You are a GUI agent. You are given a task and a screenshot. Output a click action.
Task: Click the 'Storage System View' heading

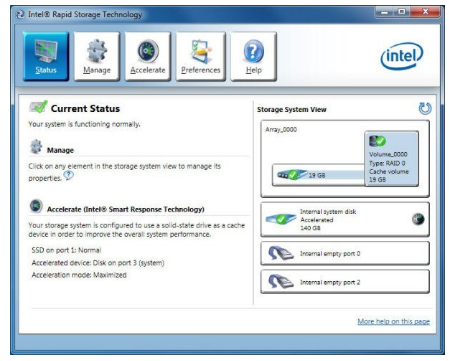tap(292, 109)
